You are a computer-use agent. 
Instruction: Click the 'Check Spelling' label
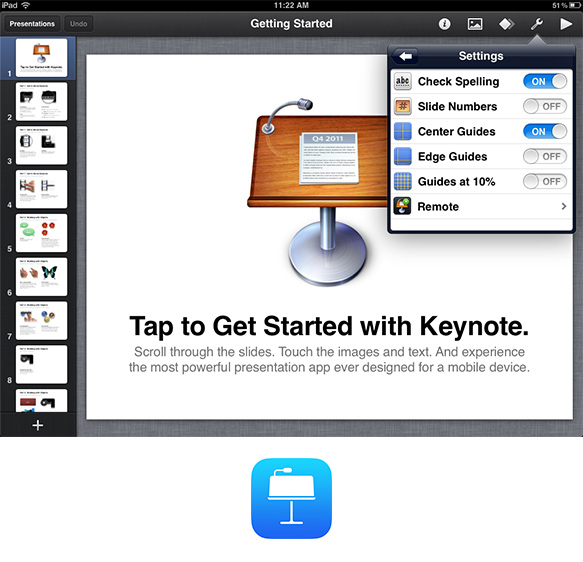coord(458,82)
